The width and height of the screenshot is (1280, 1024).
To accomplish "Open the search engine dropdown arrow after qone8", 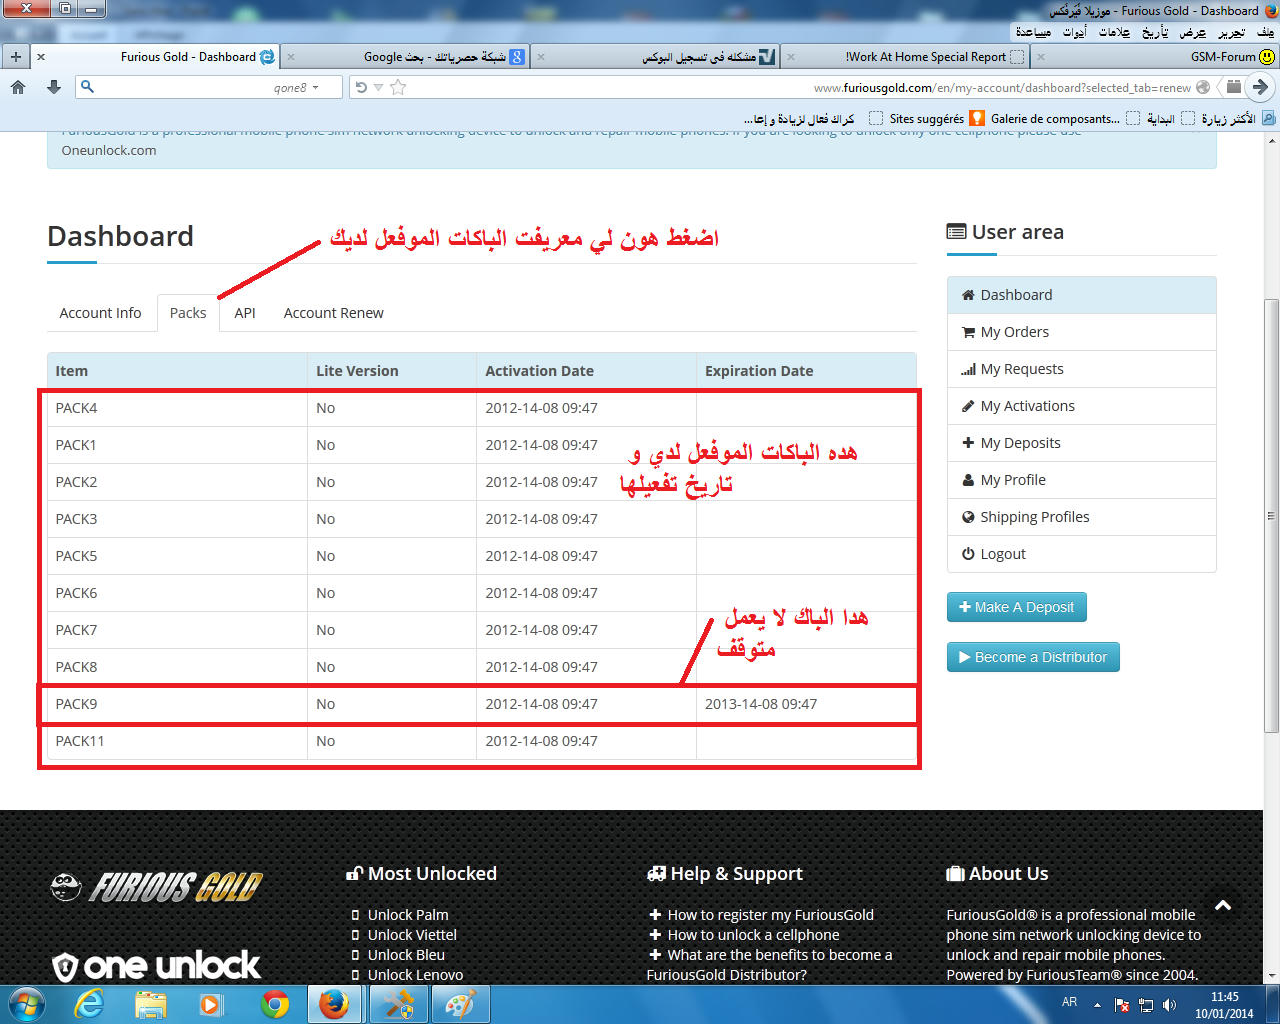I will pos(315,88).
